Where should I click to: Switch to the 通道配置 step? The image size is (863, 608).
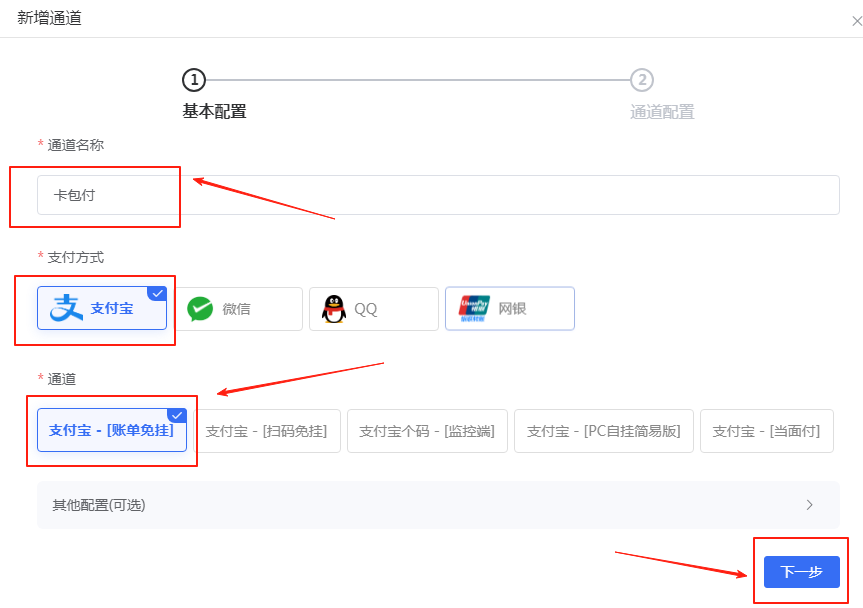tap(662, 111)
